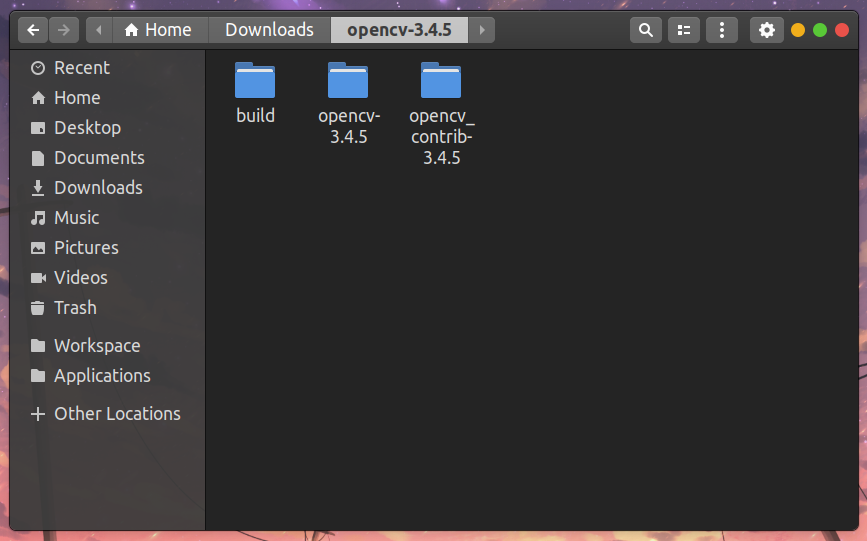Close window with the red button
867x541 pixels.
[x=842, y=30]
